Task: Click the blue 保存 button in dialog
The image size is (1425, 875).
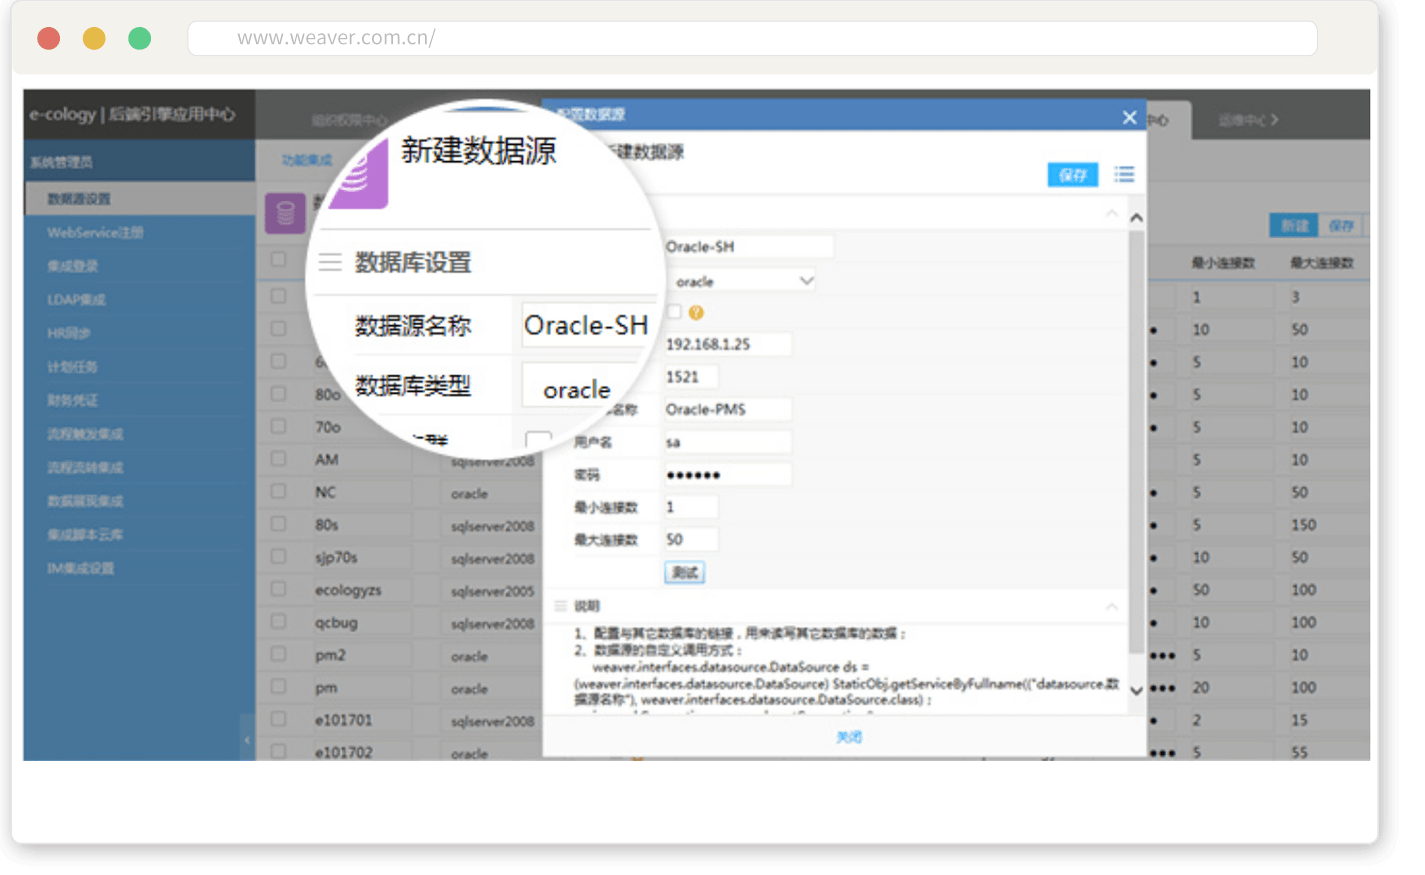Action: (x=1072, y=175)
